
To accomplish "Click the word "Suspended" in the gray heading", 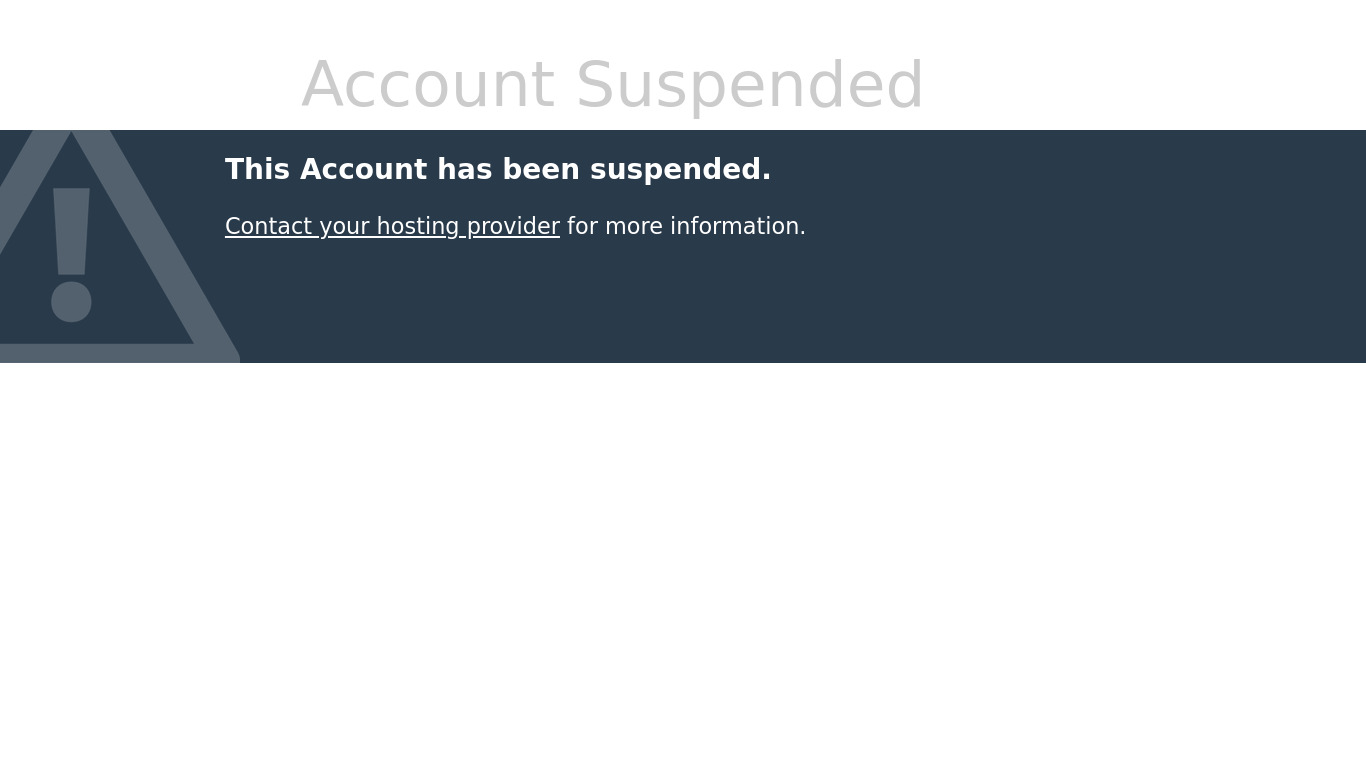I will point(749,86).
